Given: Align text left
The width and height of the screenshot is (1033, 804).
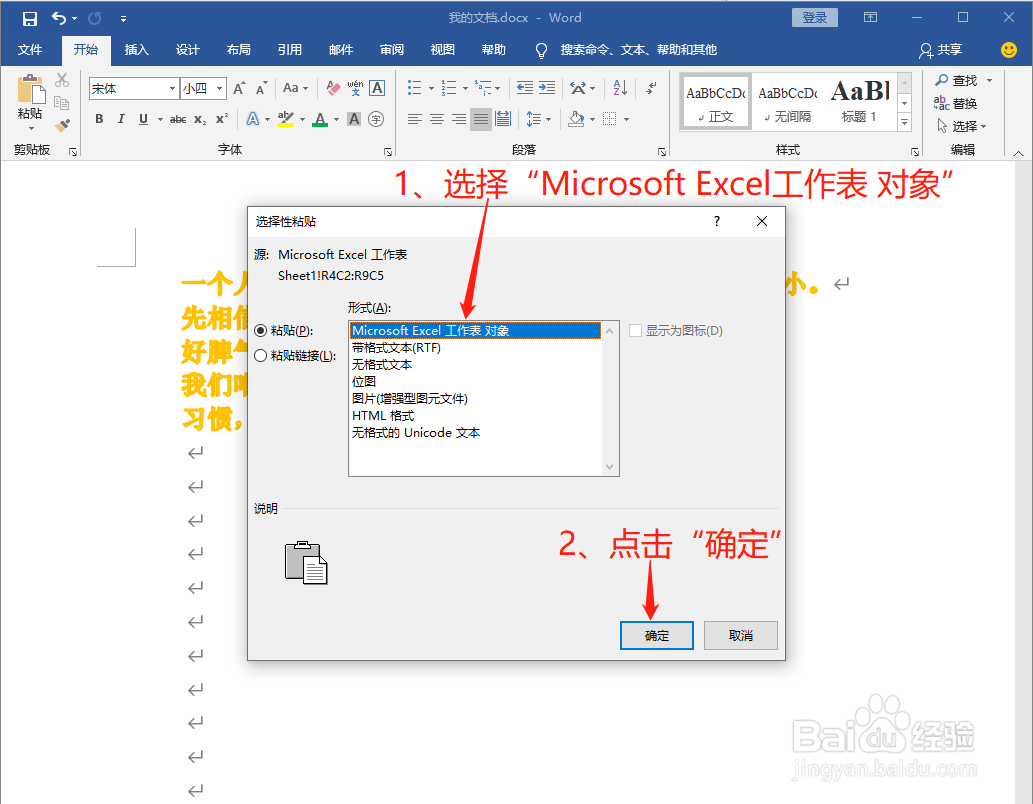Looking at the screenshot, I should pos(414,119).
